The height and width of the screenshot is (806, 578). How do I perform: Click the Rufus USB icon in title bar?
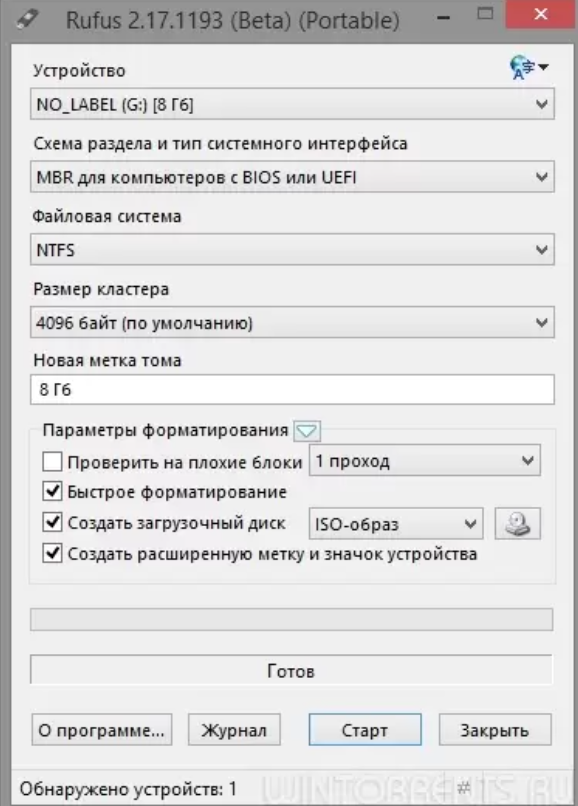27,19
